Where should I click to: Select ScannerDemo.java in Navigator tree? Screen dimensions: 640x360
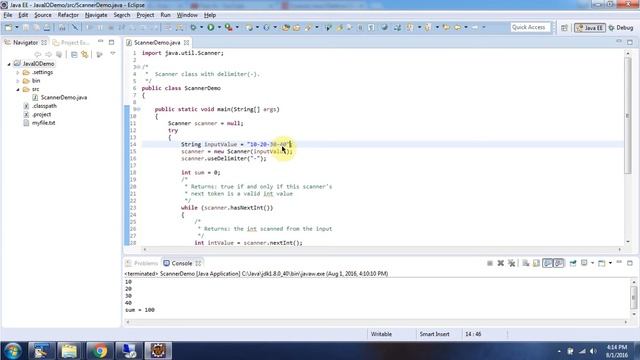(x=64, y=98)
